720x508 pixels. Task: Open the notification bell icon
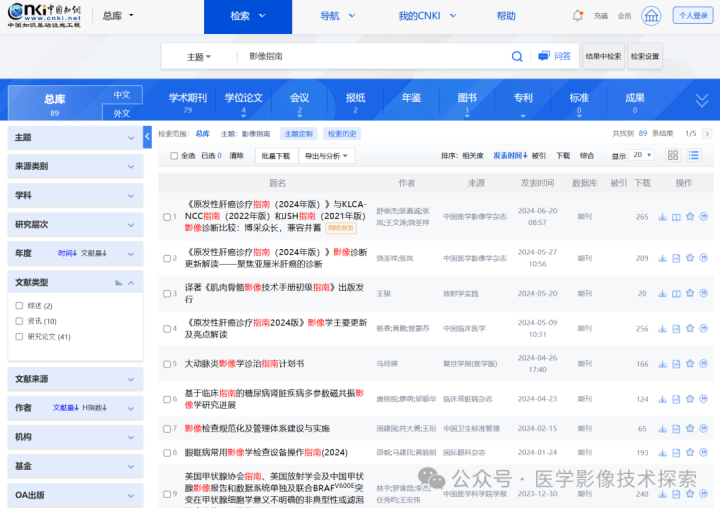point(578,16)
